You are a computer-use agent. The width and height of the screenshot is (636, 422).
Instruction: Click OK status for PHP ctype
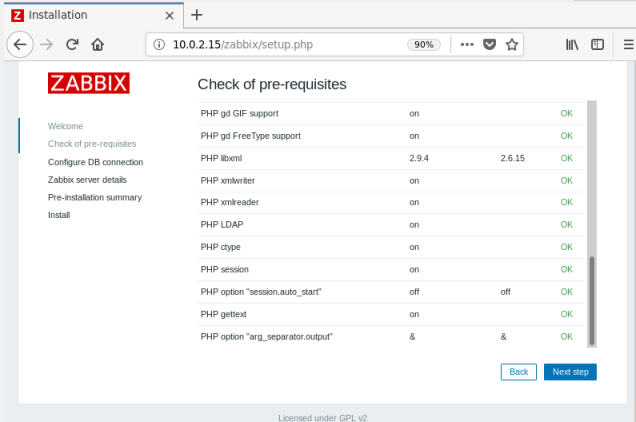566,247
